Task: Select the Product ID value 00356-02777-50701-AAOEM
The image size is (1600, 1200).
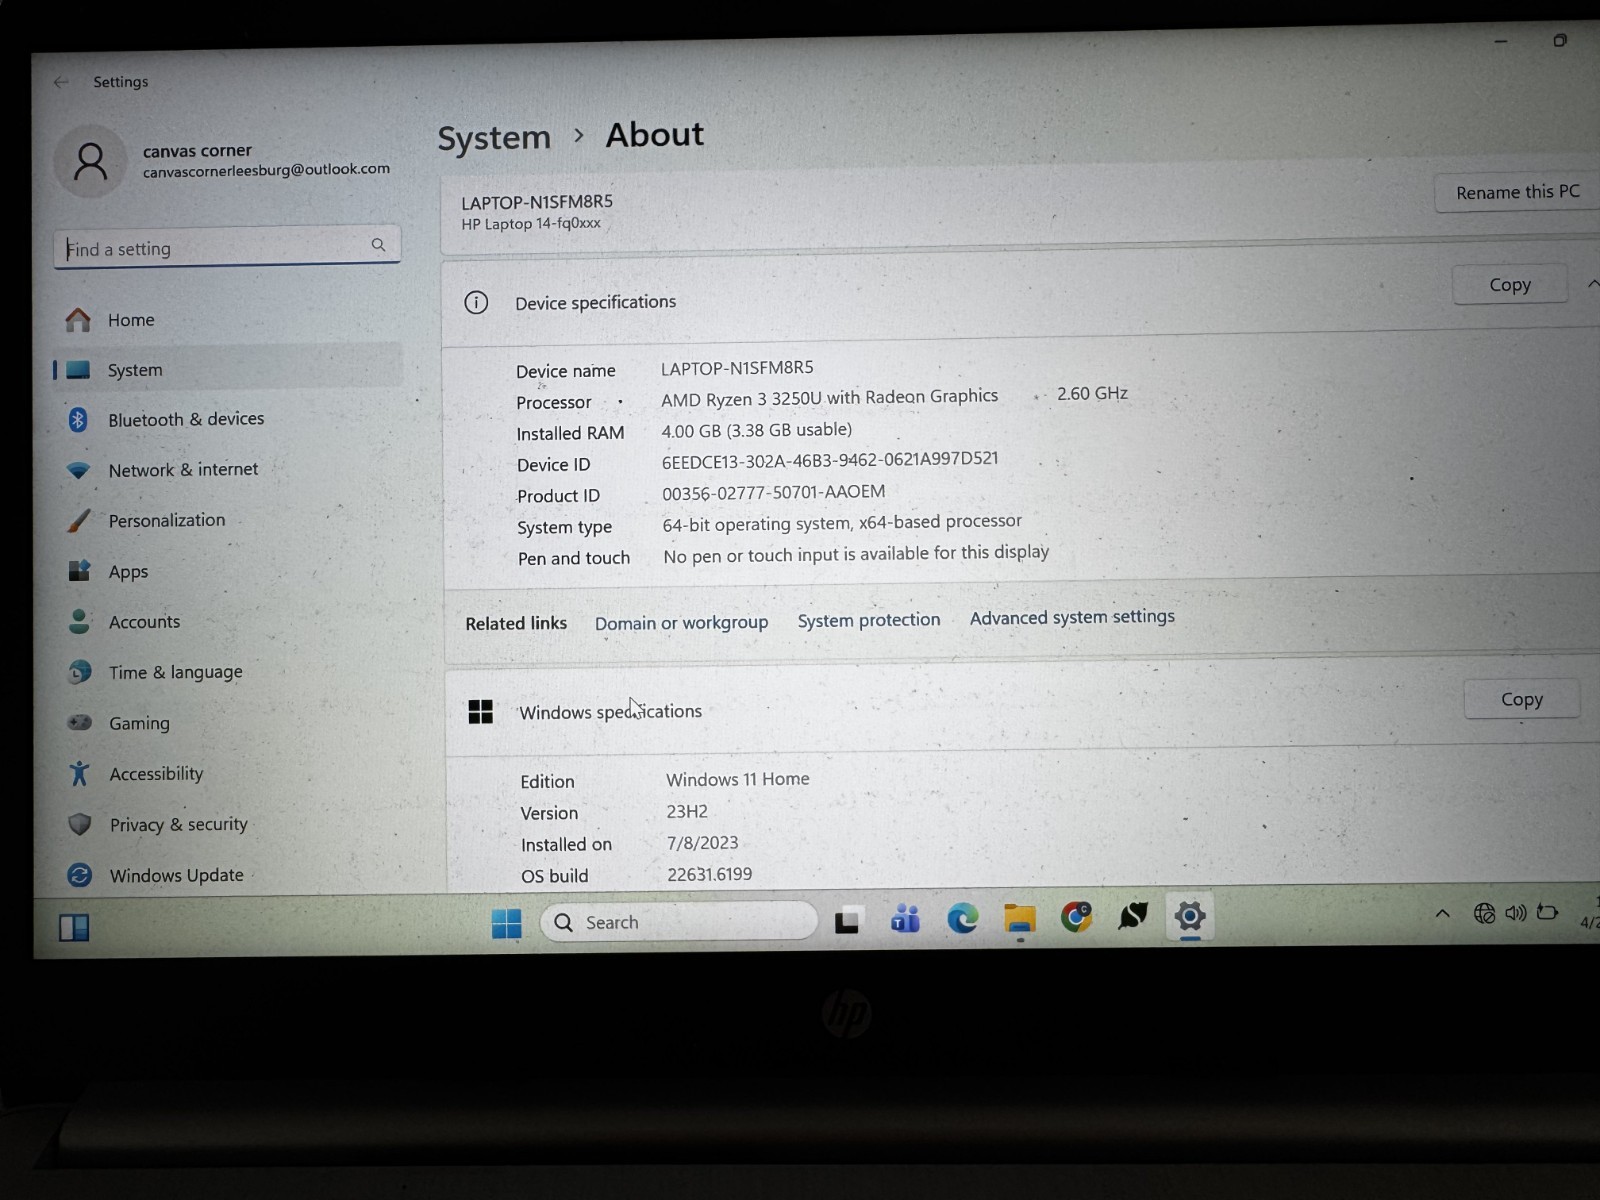Action: pyautogui.click(x=773, y=492)
